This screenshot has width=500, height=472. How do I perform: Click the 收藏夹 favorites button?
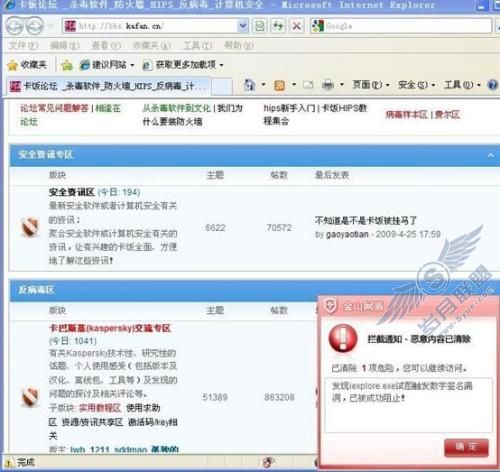click(x=27, y=65)
